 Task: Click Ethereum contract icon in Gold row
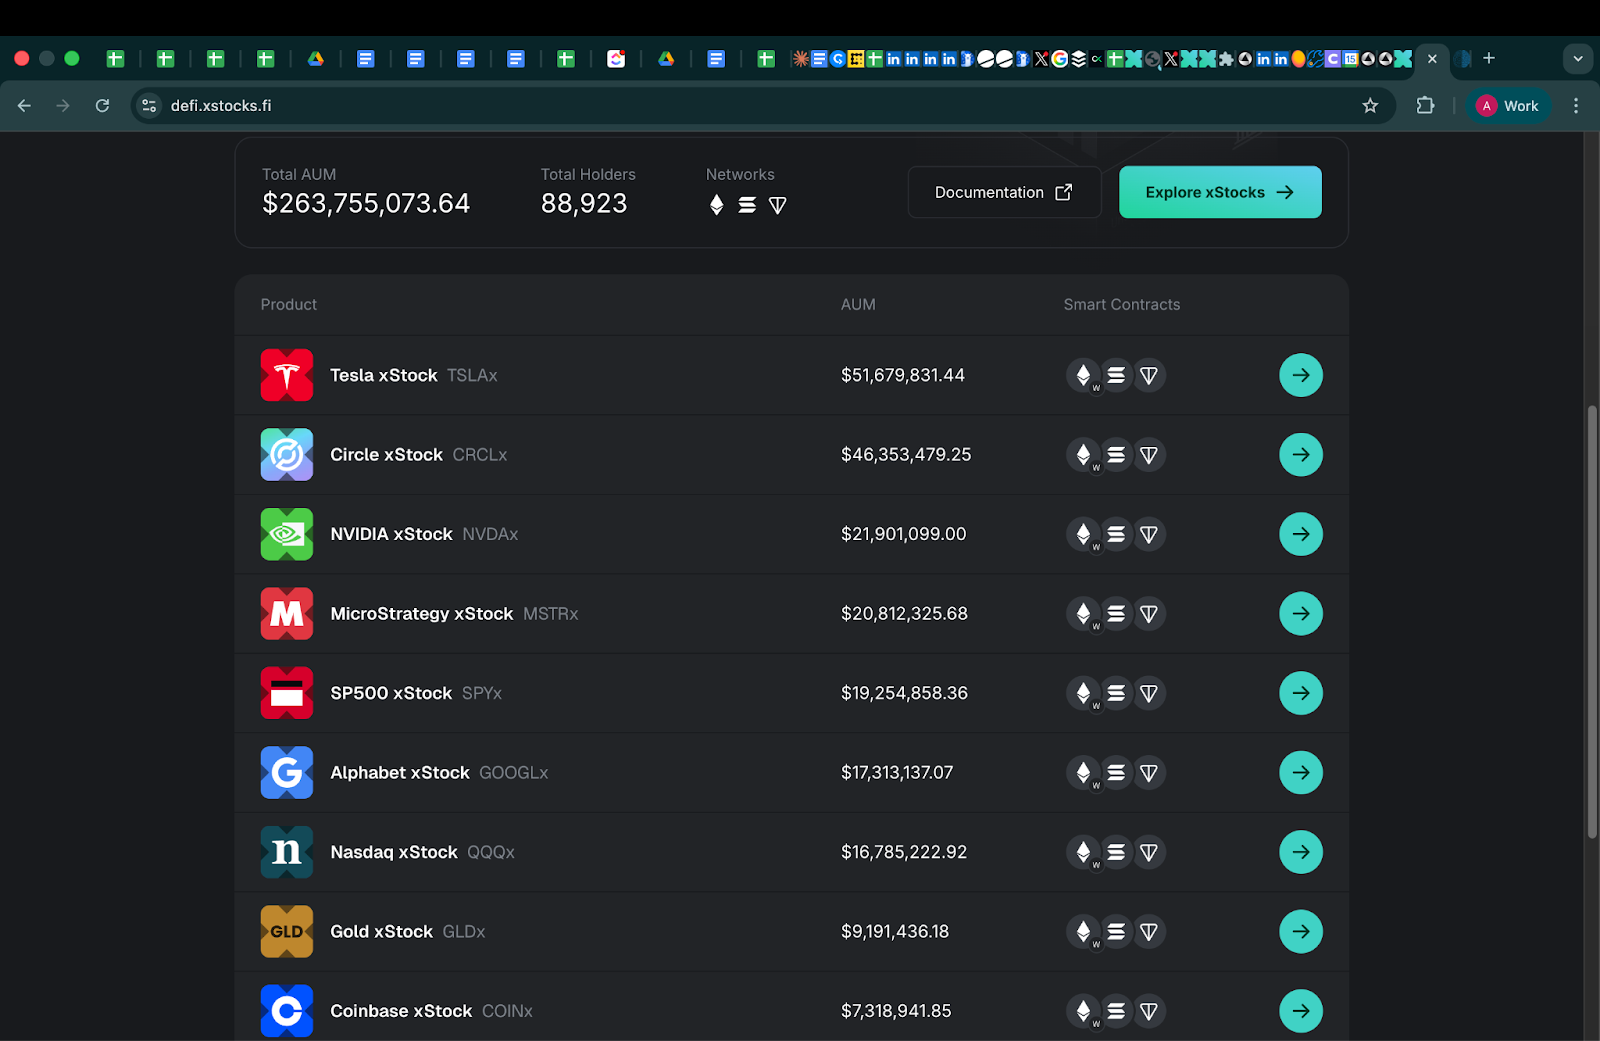(x=1083, y=931)
